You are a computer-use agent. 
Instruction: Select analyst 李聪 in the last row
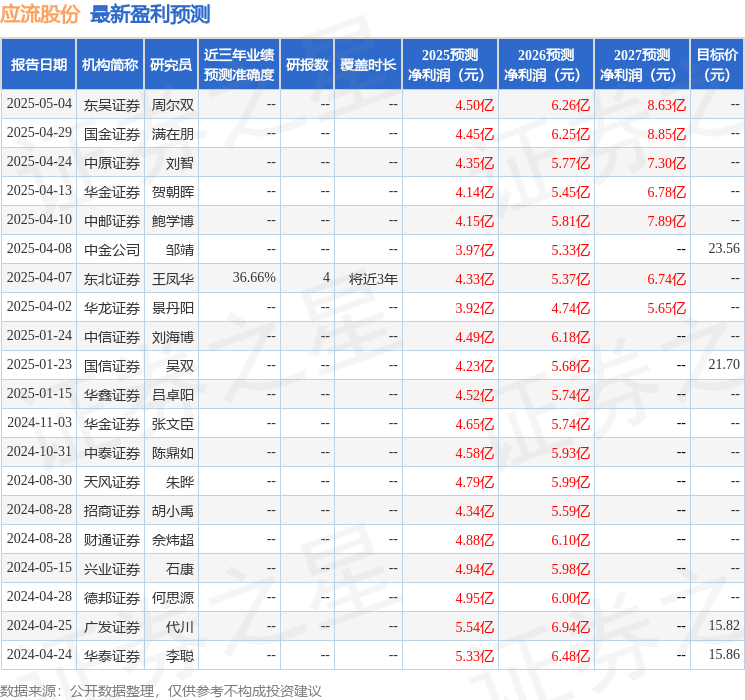tap(180, 656)
